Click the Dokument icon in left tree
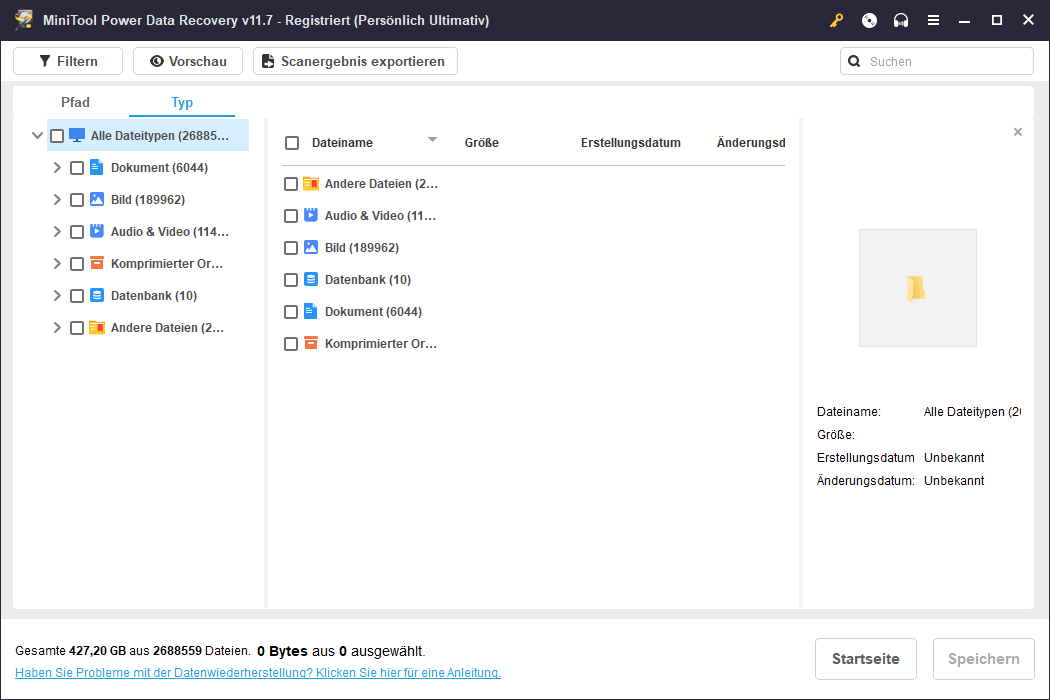Image resolution: width=1050 pixels, height=700 pixels. pos(96,167)
